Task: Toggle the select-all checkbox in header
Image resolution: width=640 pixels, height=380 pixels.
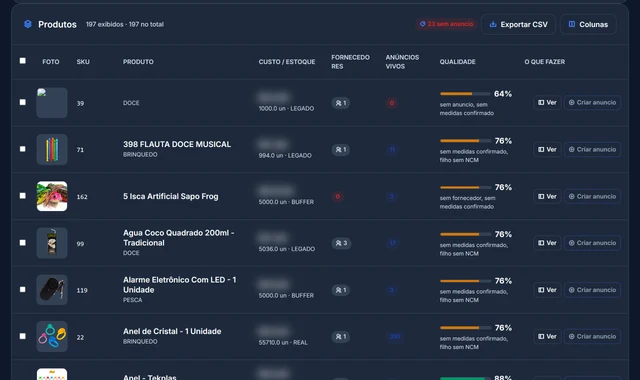Action: tap(22, 61)
